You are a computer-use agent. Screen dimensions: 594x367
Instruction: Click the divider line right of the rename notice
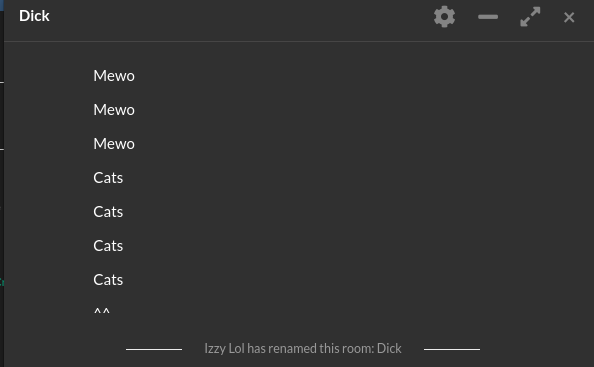452,349
